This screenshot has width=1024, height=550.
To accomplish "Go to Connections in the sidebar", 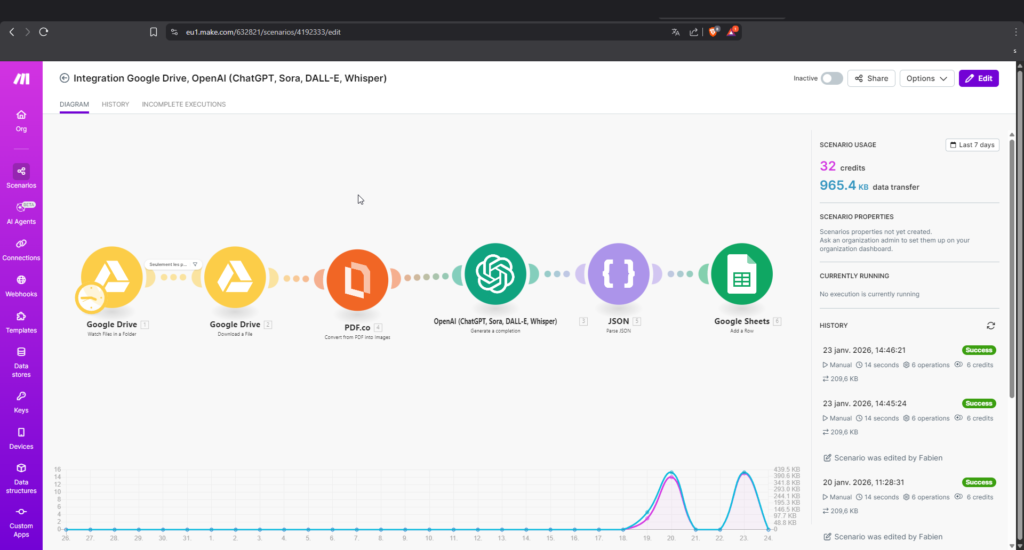I will (x=21, y=248).
